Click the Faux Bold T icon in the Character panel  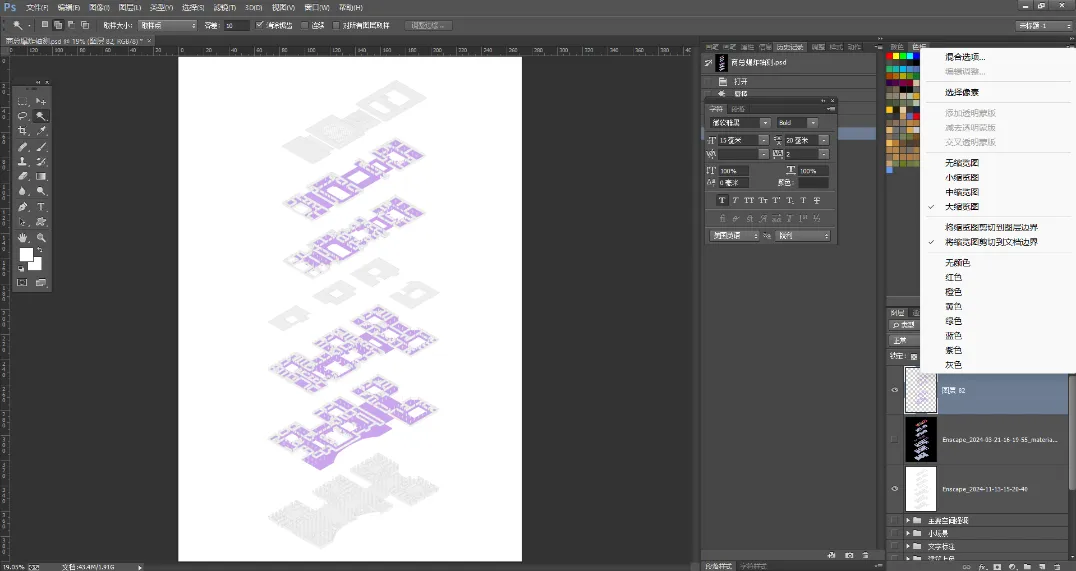722,200
